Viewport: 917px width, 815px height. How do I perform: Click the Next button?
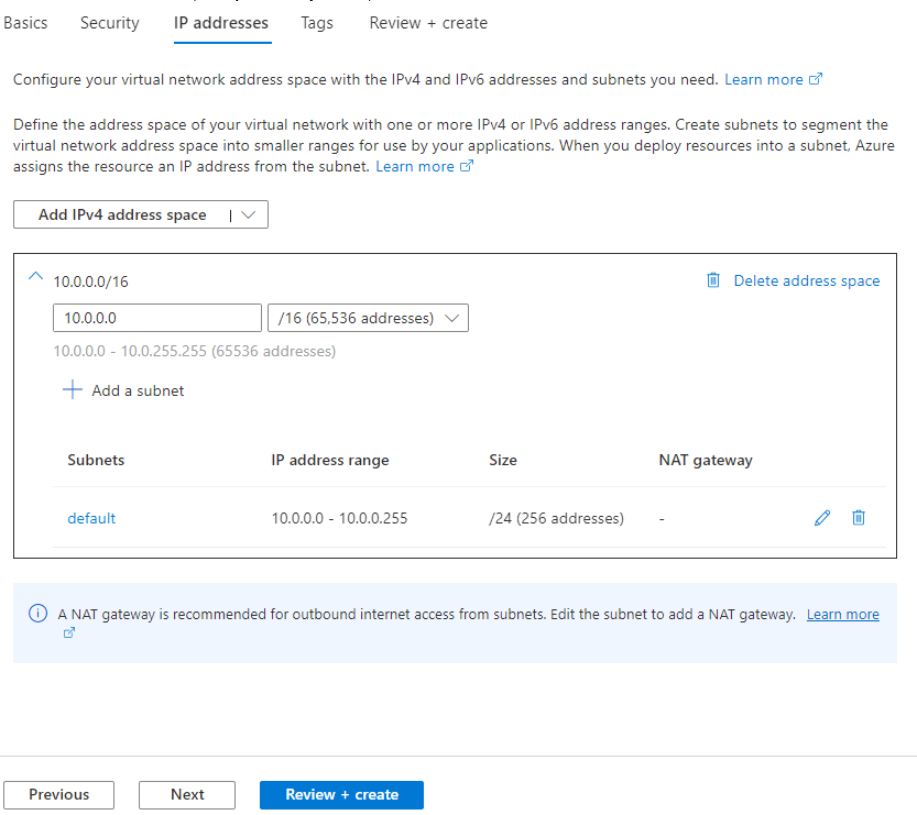click(x=187, y=795)
